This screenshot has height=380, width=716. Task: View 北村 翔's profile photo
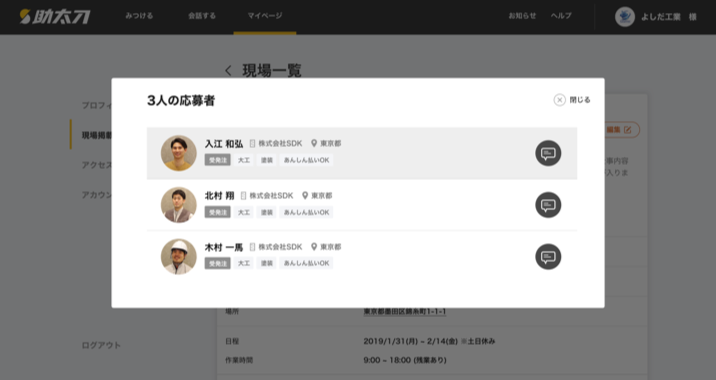tap(179, 205)
